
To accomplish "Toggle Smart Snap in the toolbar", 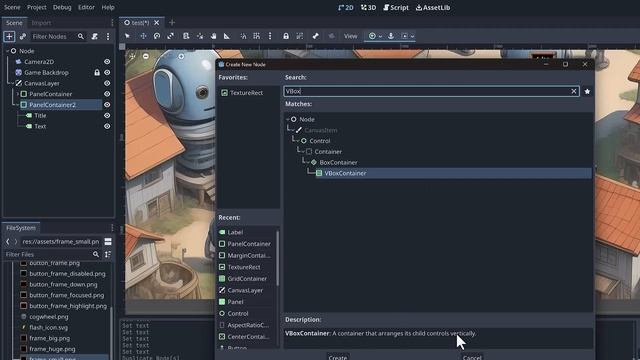I will point(243,36).
